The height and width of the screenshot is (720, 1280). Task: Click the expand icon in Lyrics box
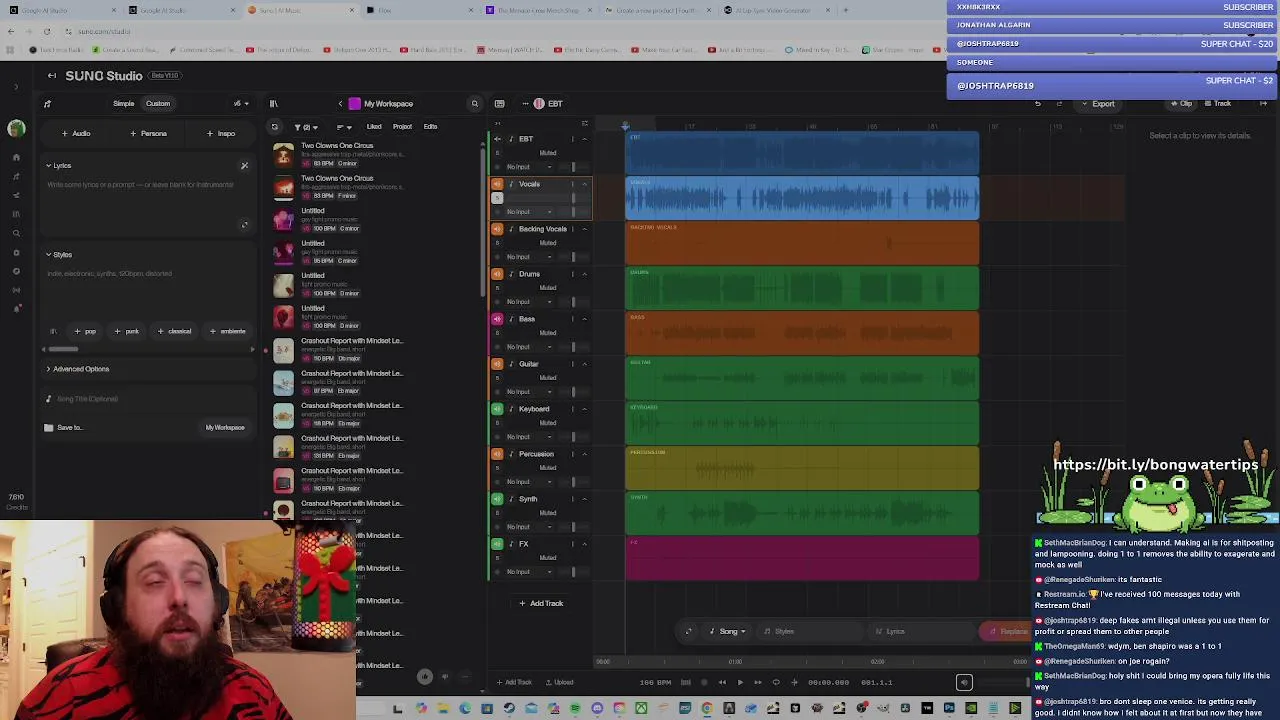click(x=244, y=224)
